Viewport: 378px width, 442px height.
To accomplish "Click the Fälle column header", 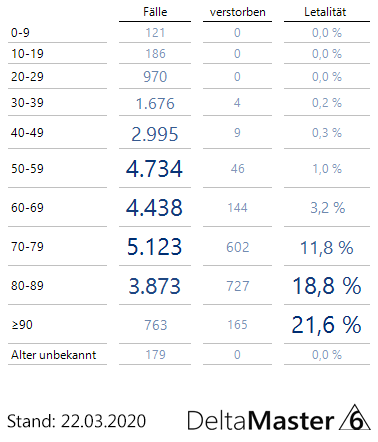I will click(155, 12).
